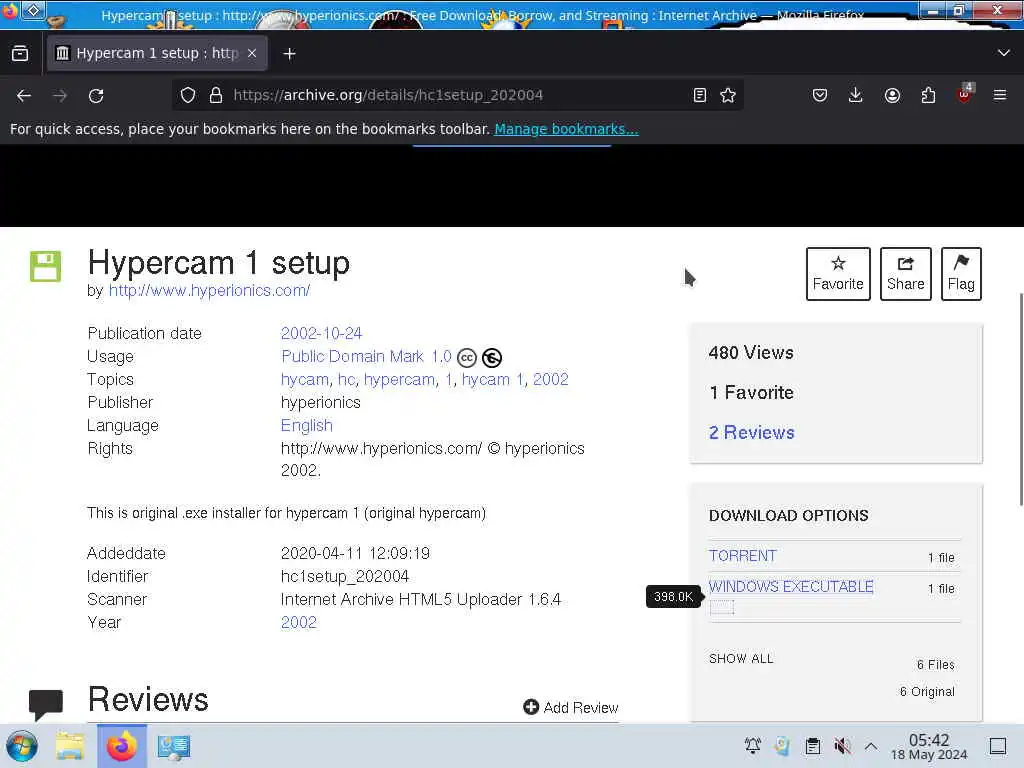Image resolution: width=1024 pixels, height=768 pixels.
Task: Click the 1 Favorite statistic text
Action: tap(751, 392)
